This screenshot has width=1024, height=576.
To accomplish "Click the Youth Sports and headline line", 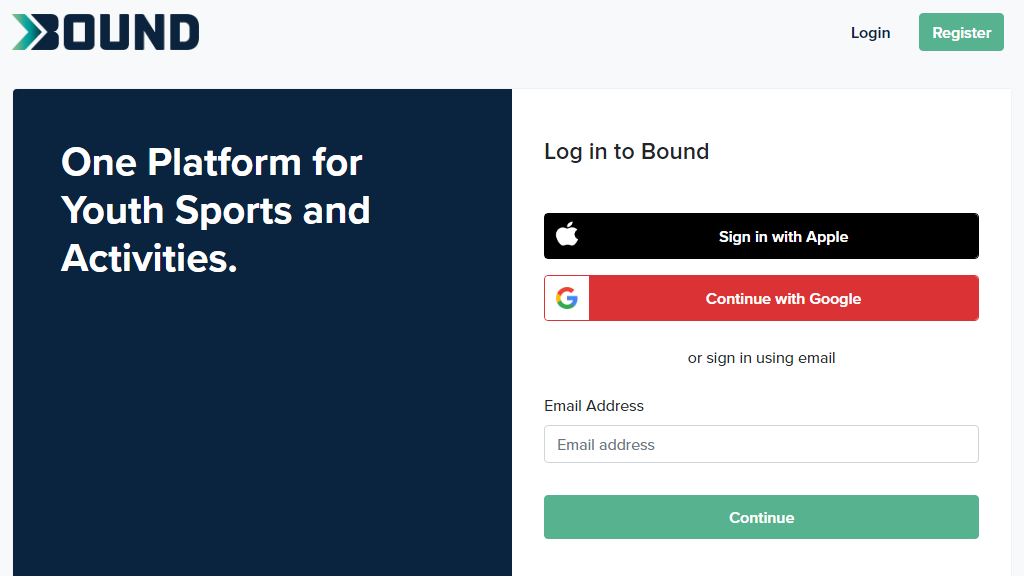I will [215, 210].
